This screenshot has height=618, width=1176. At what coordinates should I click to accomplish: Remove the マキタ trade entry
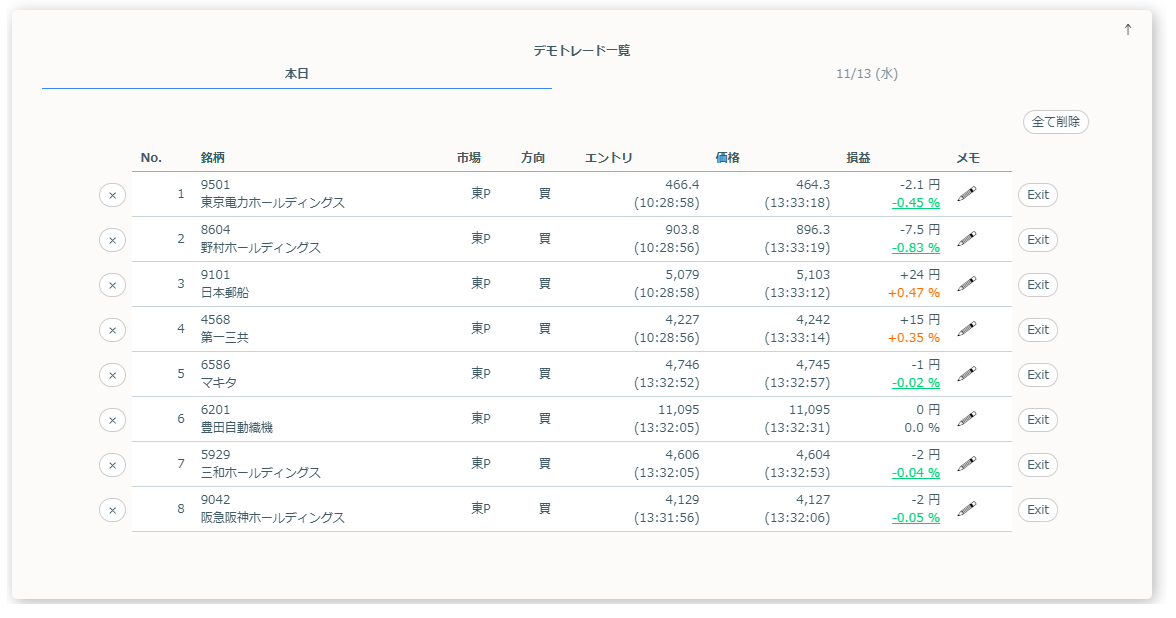(111, 374)
